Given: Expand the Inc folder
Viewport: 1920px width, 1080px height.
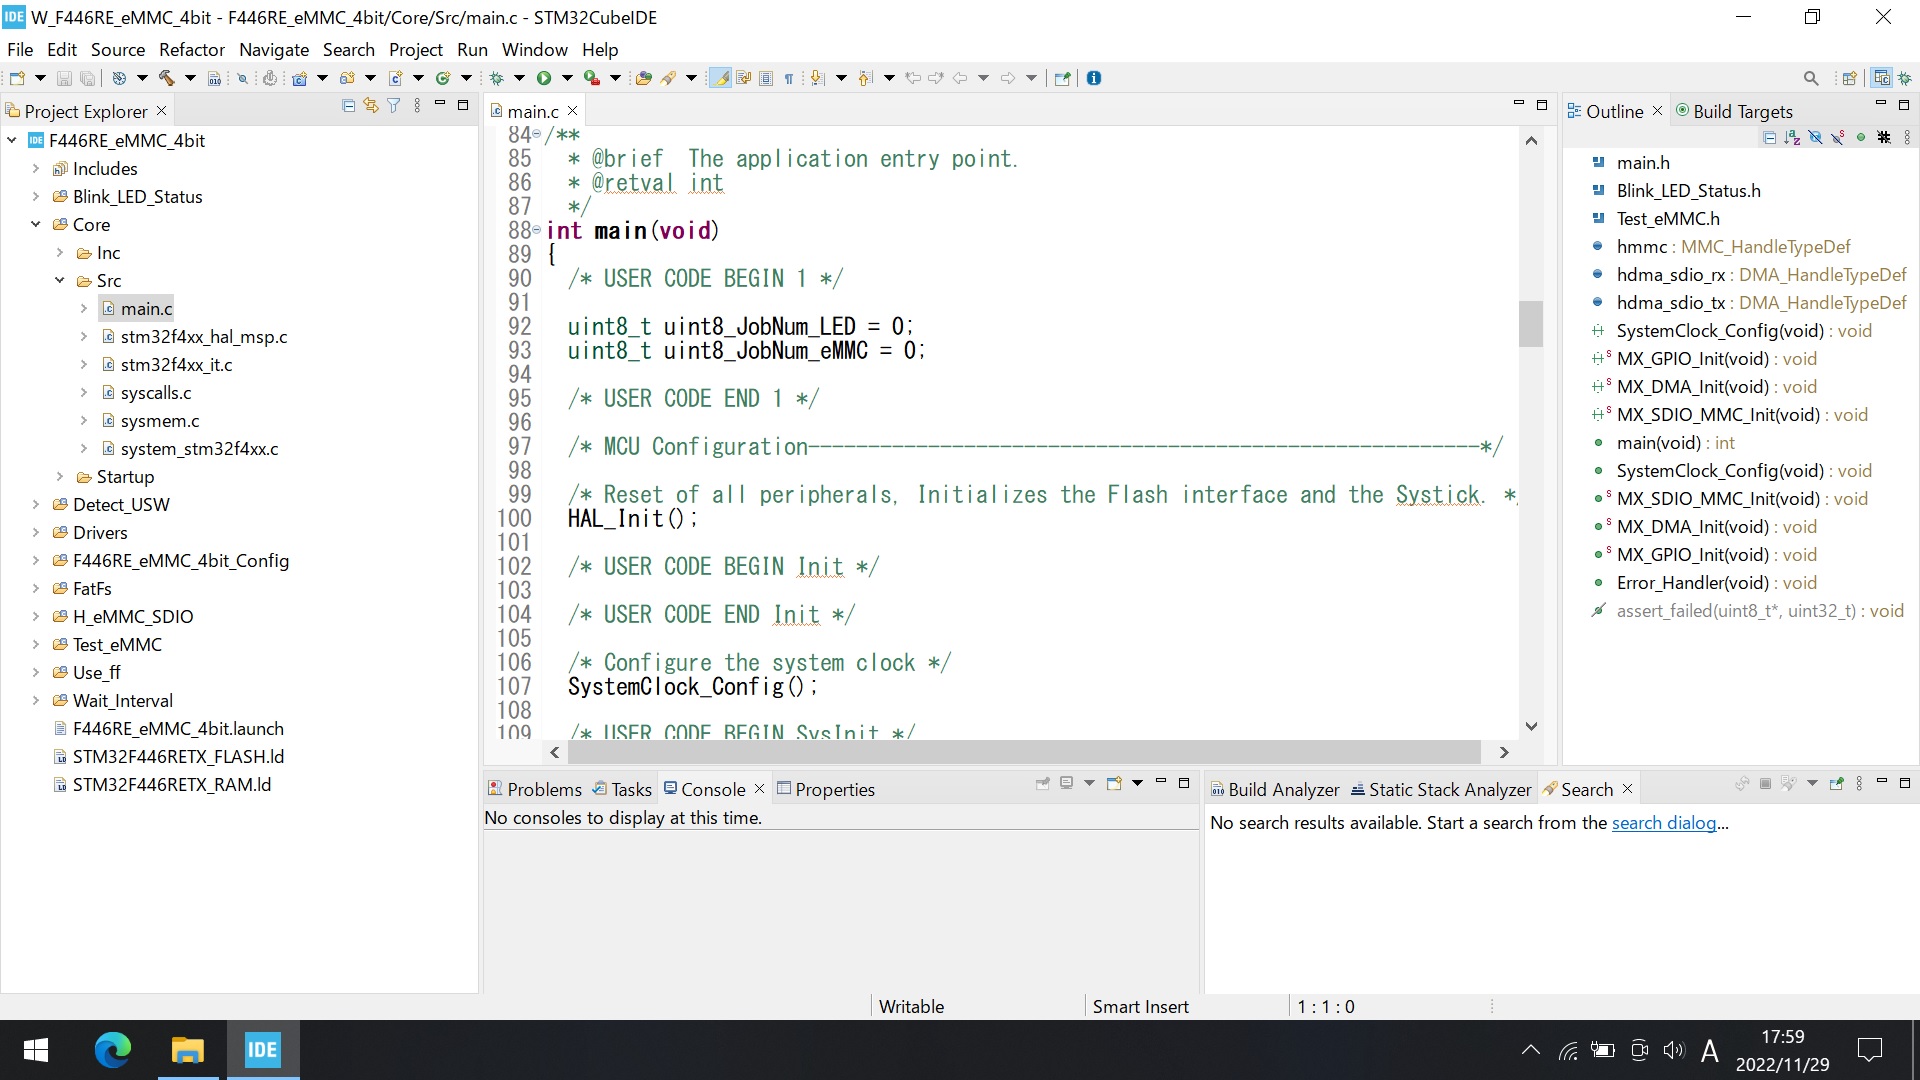Looking at the screenshot, I should tap(60, 253).
